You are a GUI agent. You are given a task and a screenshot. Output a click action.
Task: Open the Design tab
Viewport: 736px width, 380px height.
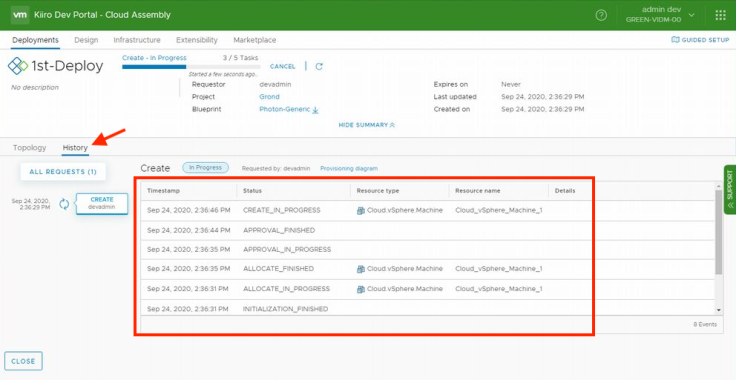pos(86,40)
